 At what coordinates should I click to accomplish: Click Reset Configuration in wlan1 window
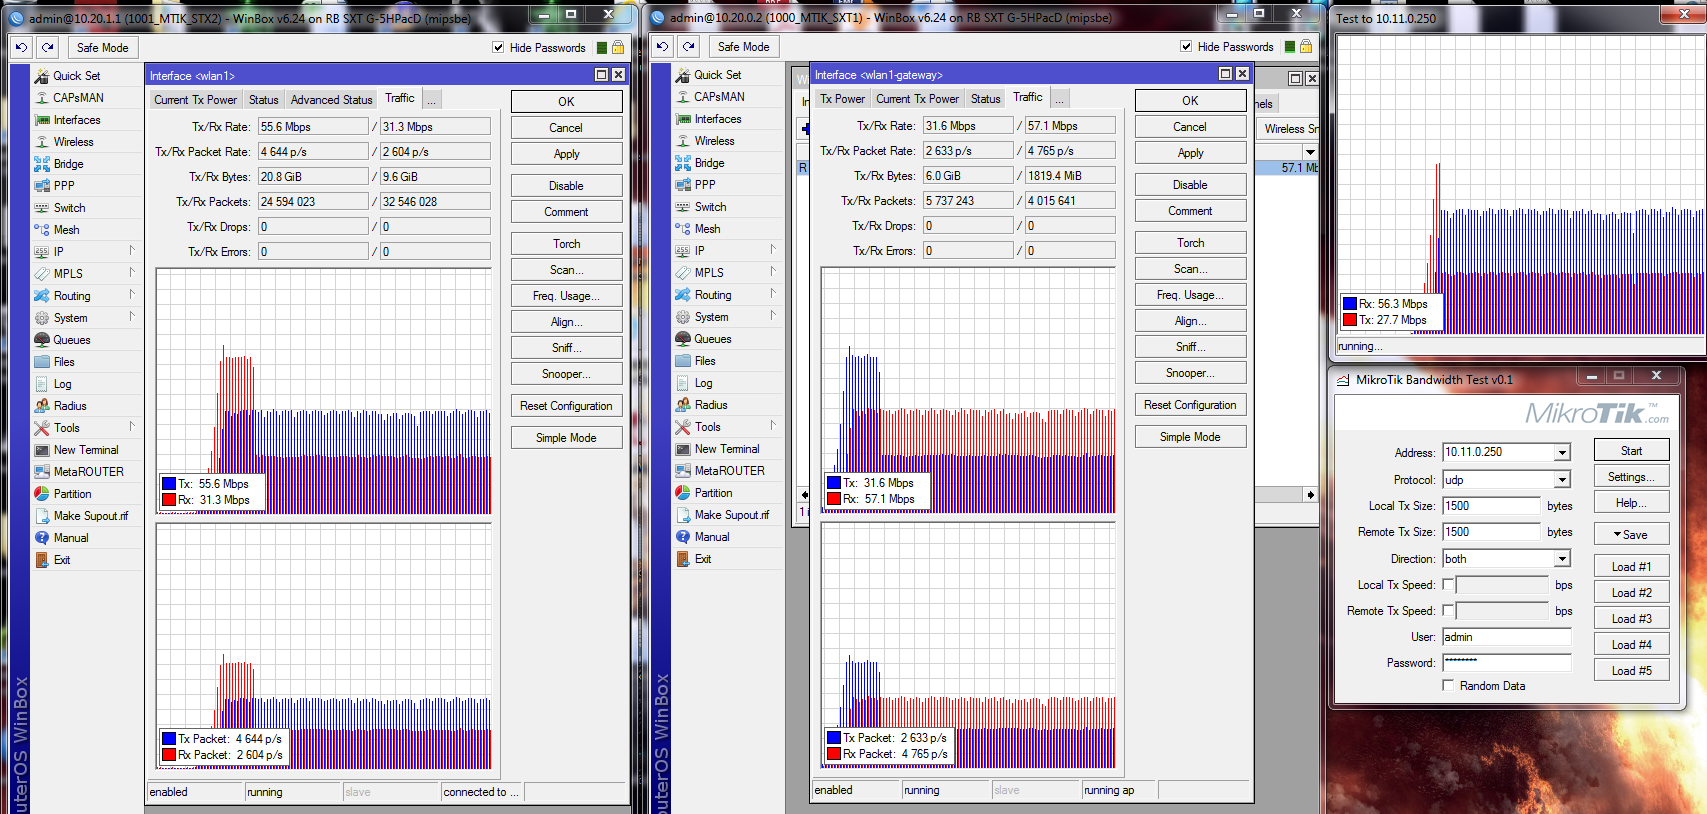pyautogui.click(x=566, y=406)
